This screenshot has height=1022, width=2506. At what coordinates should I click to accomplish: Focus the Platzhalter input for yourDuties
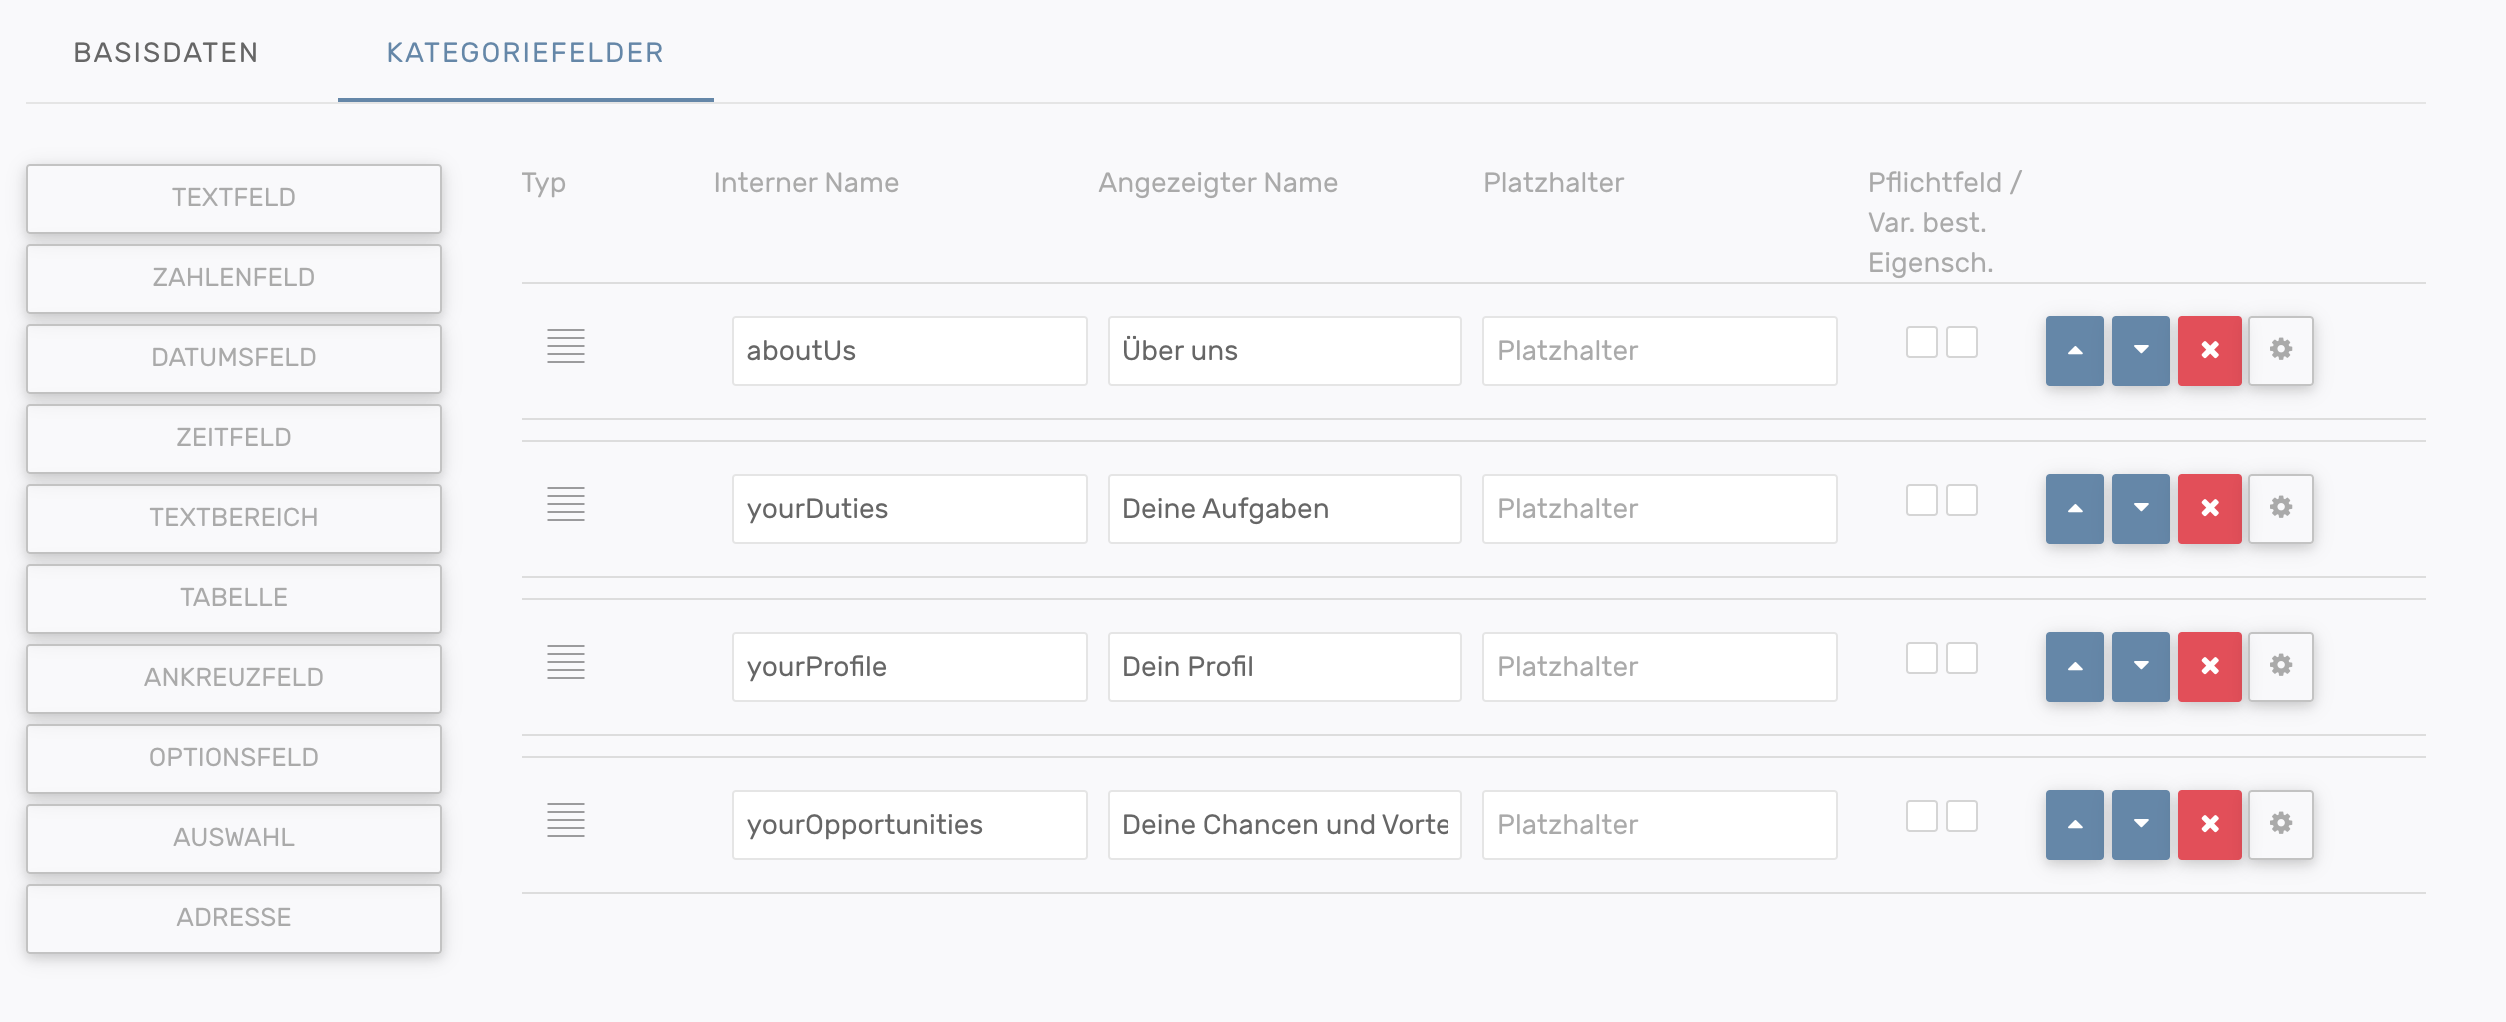(1658, 509)
